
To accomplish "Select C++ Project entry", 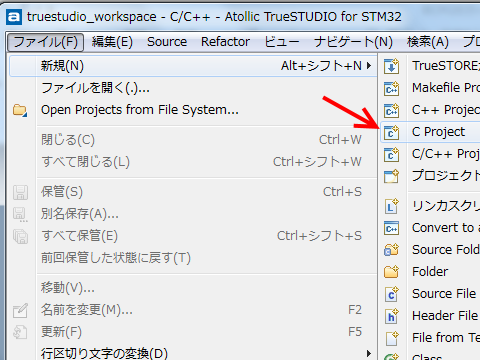I will 430,110.
